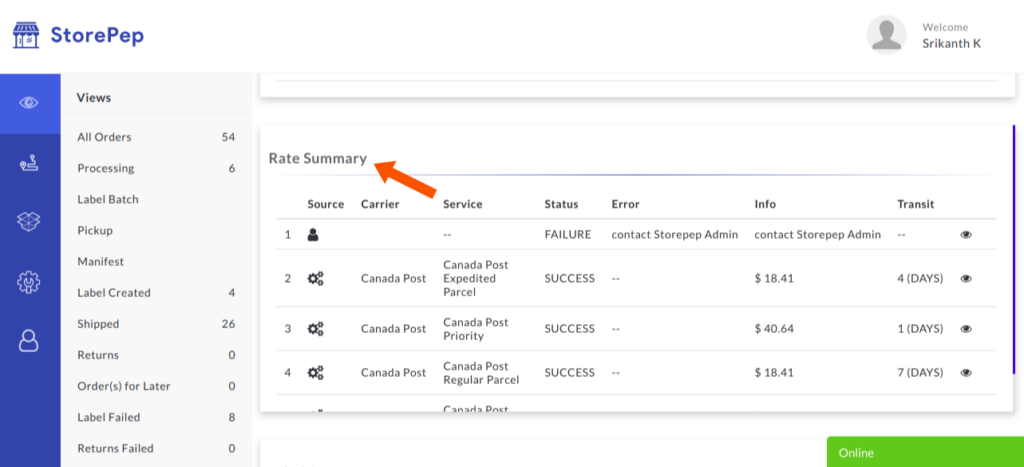
Task: Click the Service column header
Action: [462, 204]
